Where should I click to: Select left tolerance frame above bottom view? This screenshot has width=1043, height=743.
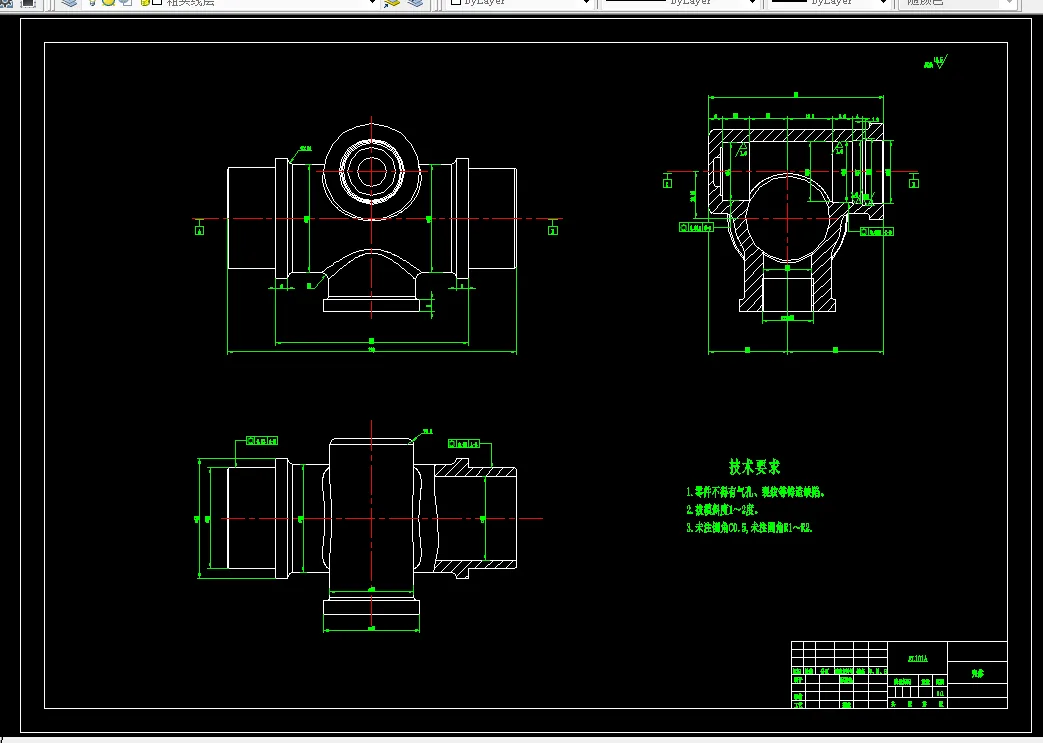262,441
